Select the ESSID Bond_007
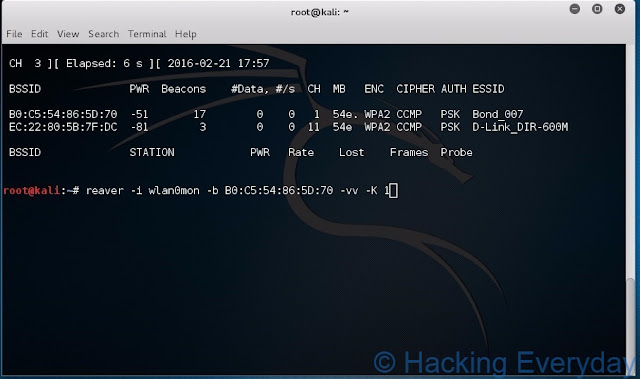 tap(498, 114)
